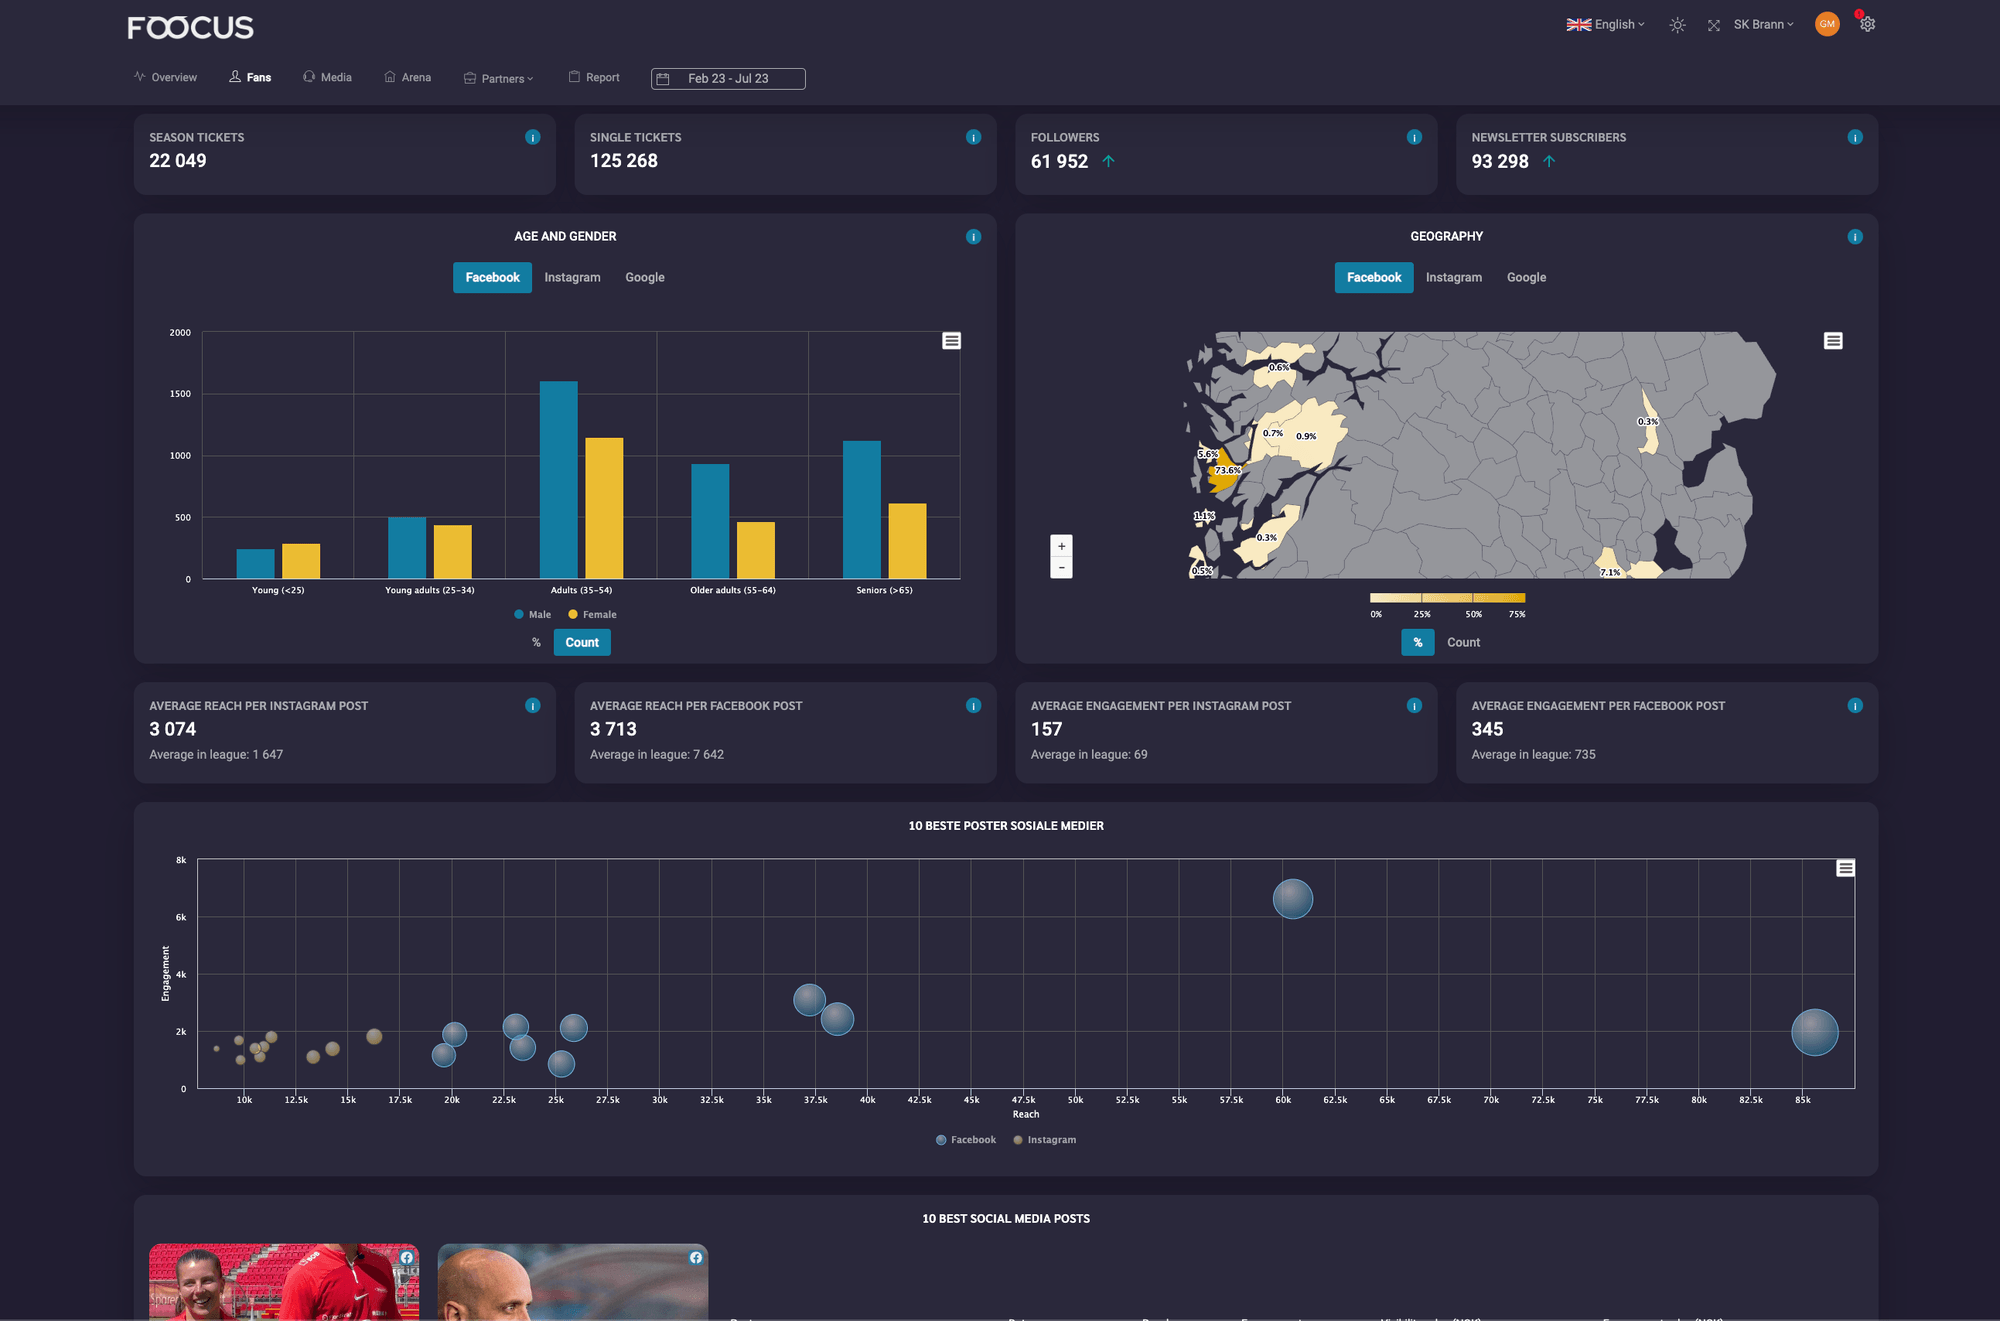
Task: Click the first social media post thumbnail
Action: point(284,1282)
